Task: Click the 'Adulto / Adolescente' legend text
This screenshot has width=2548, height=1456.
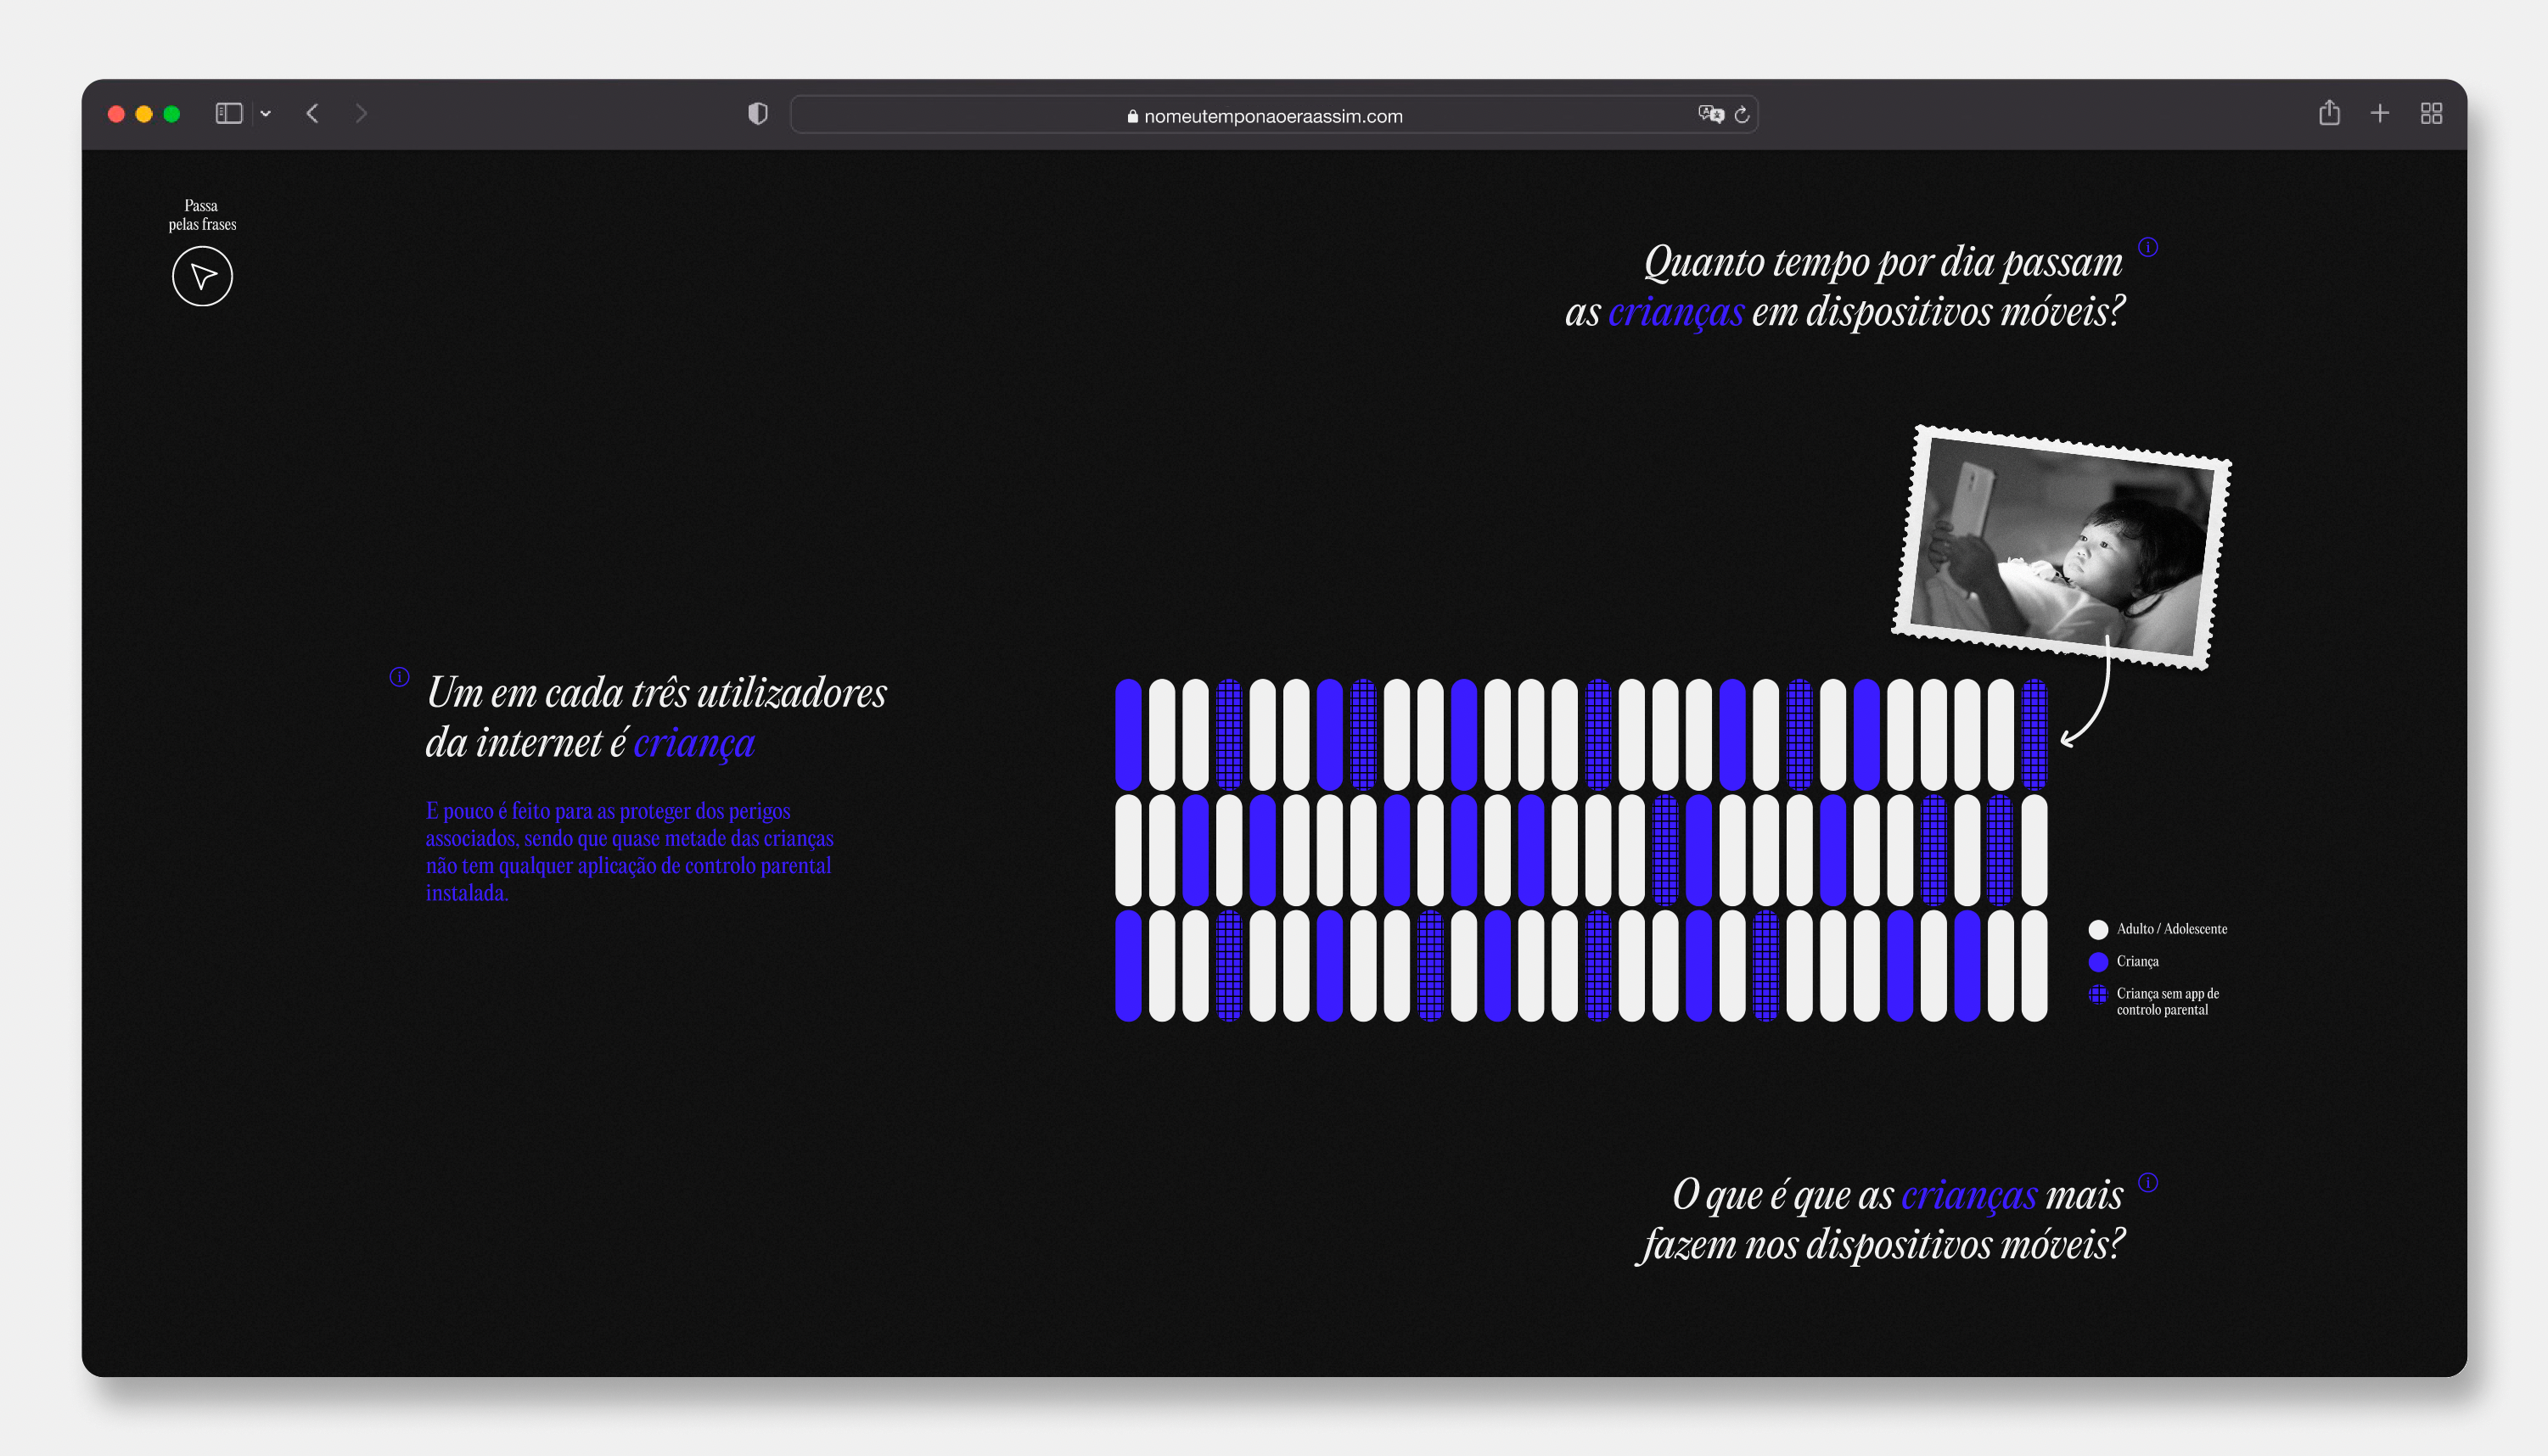Action: pyautogui.click(x=2172, y=929)
